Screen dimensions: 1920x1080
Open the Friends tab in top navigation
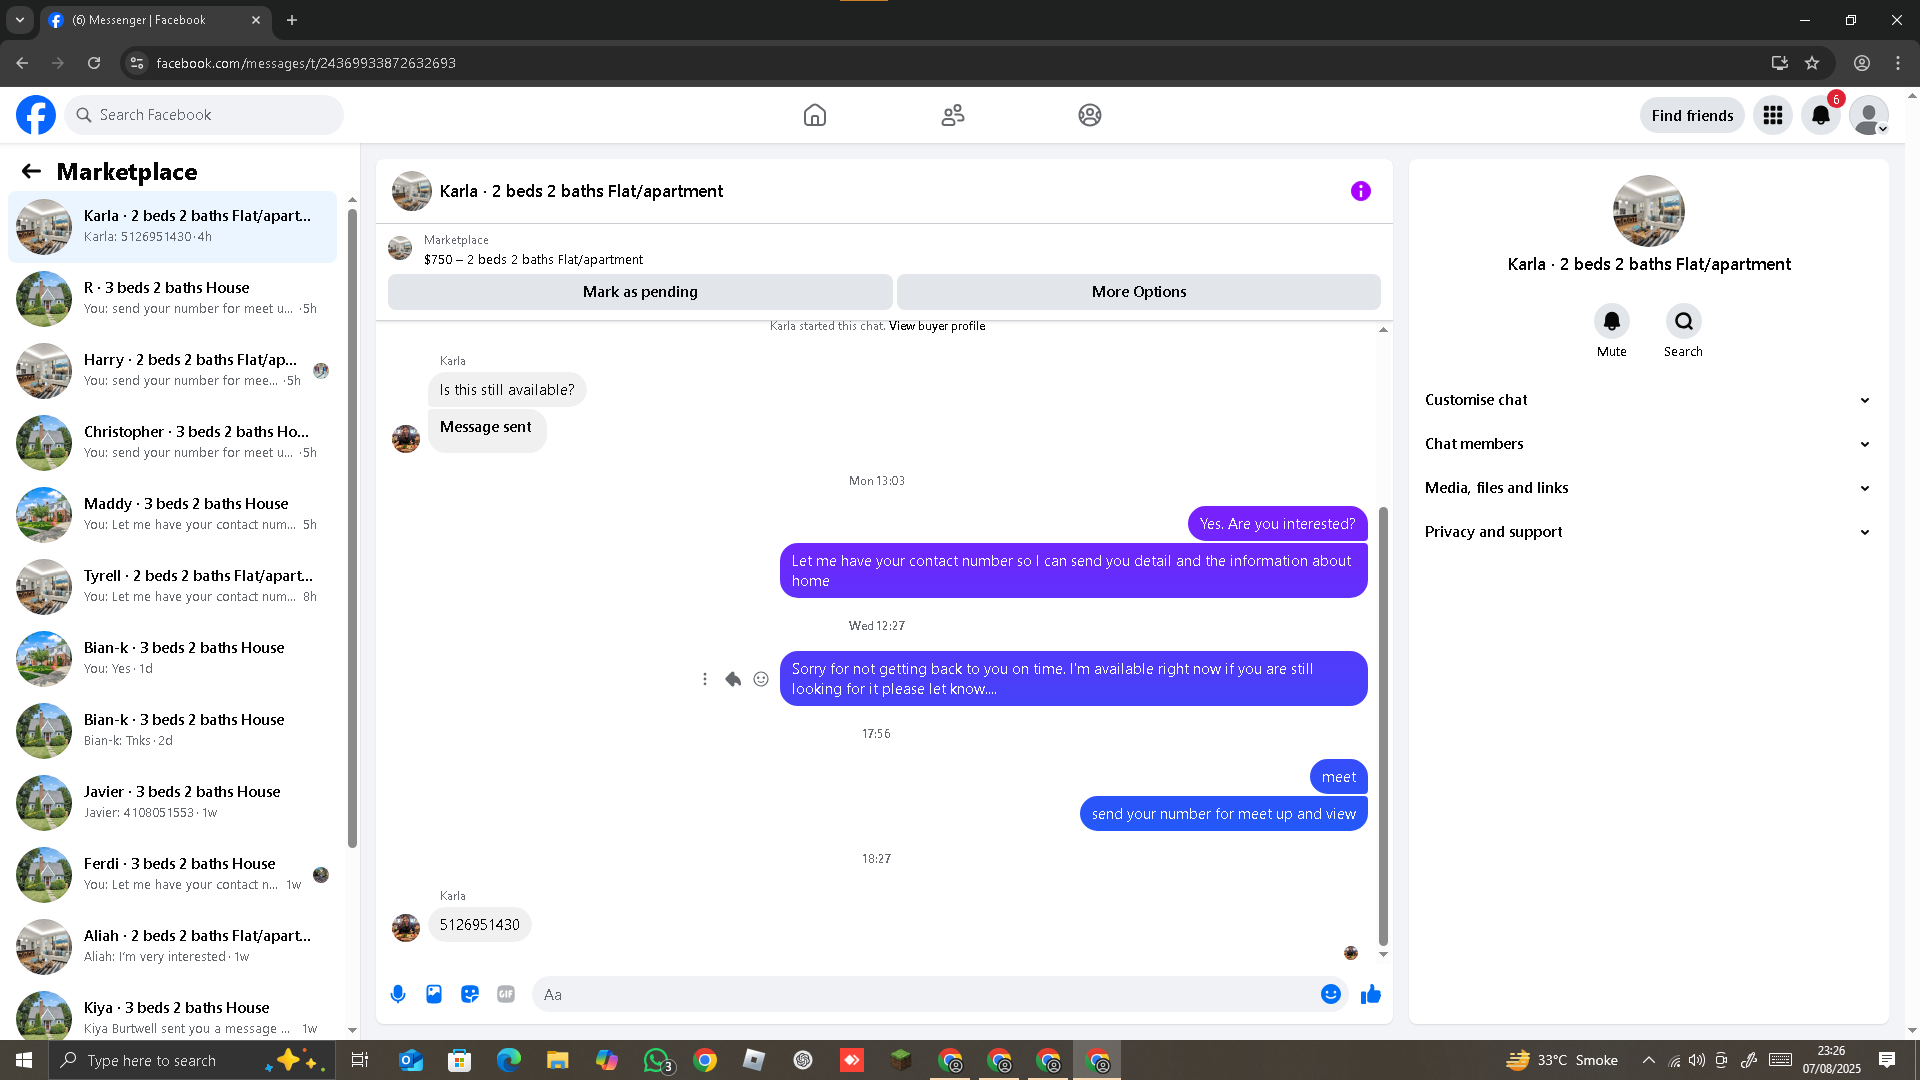(x=953, y=116)
